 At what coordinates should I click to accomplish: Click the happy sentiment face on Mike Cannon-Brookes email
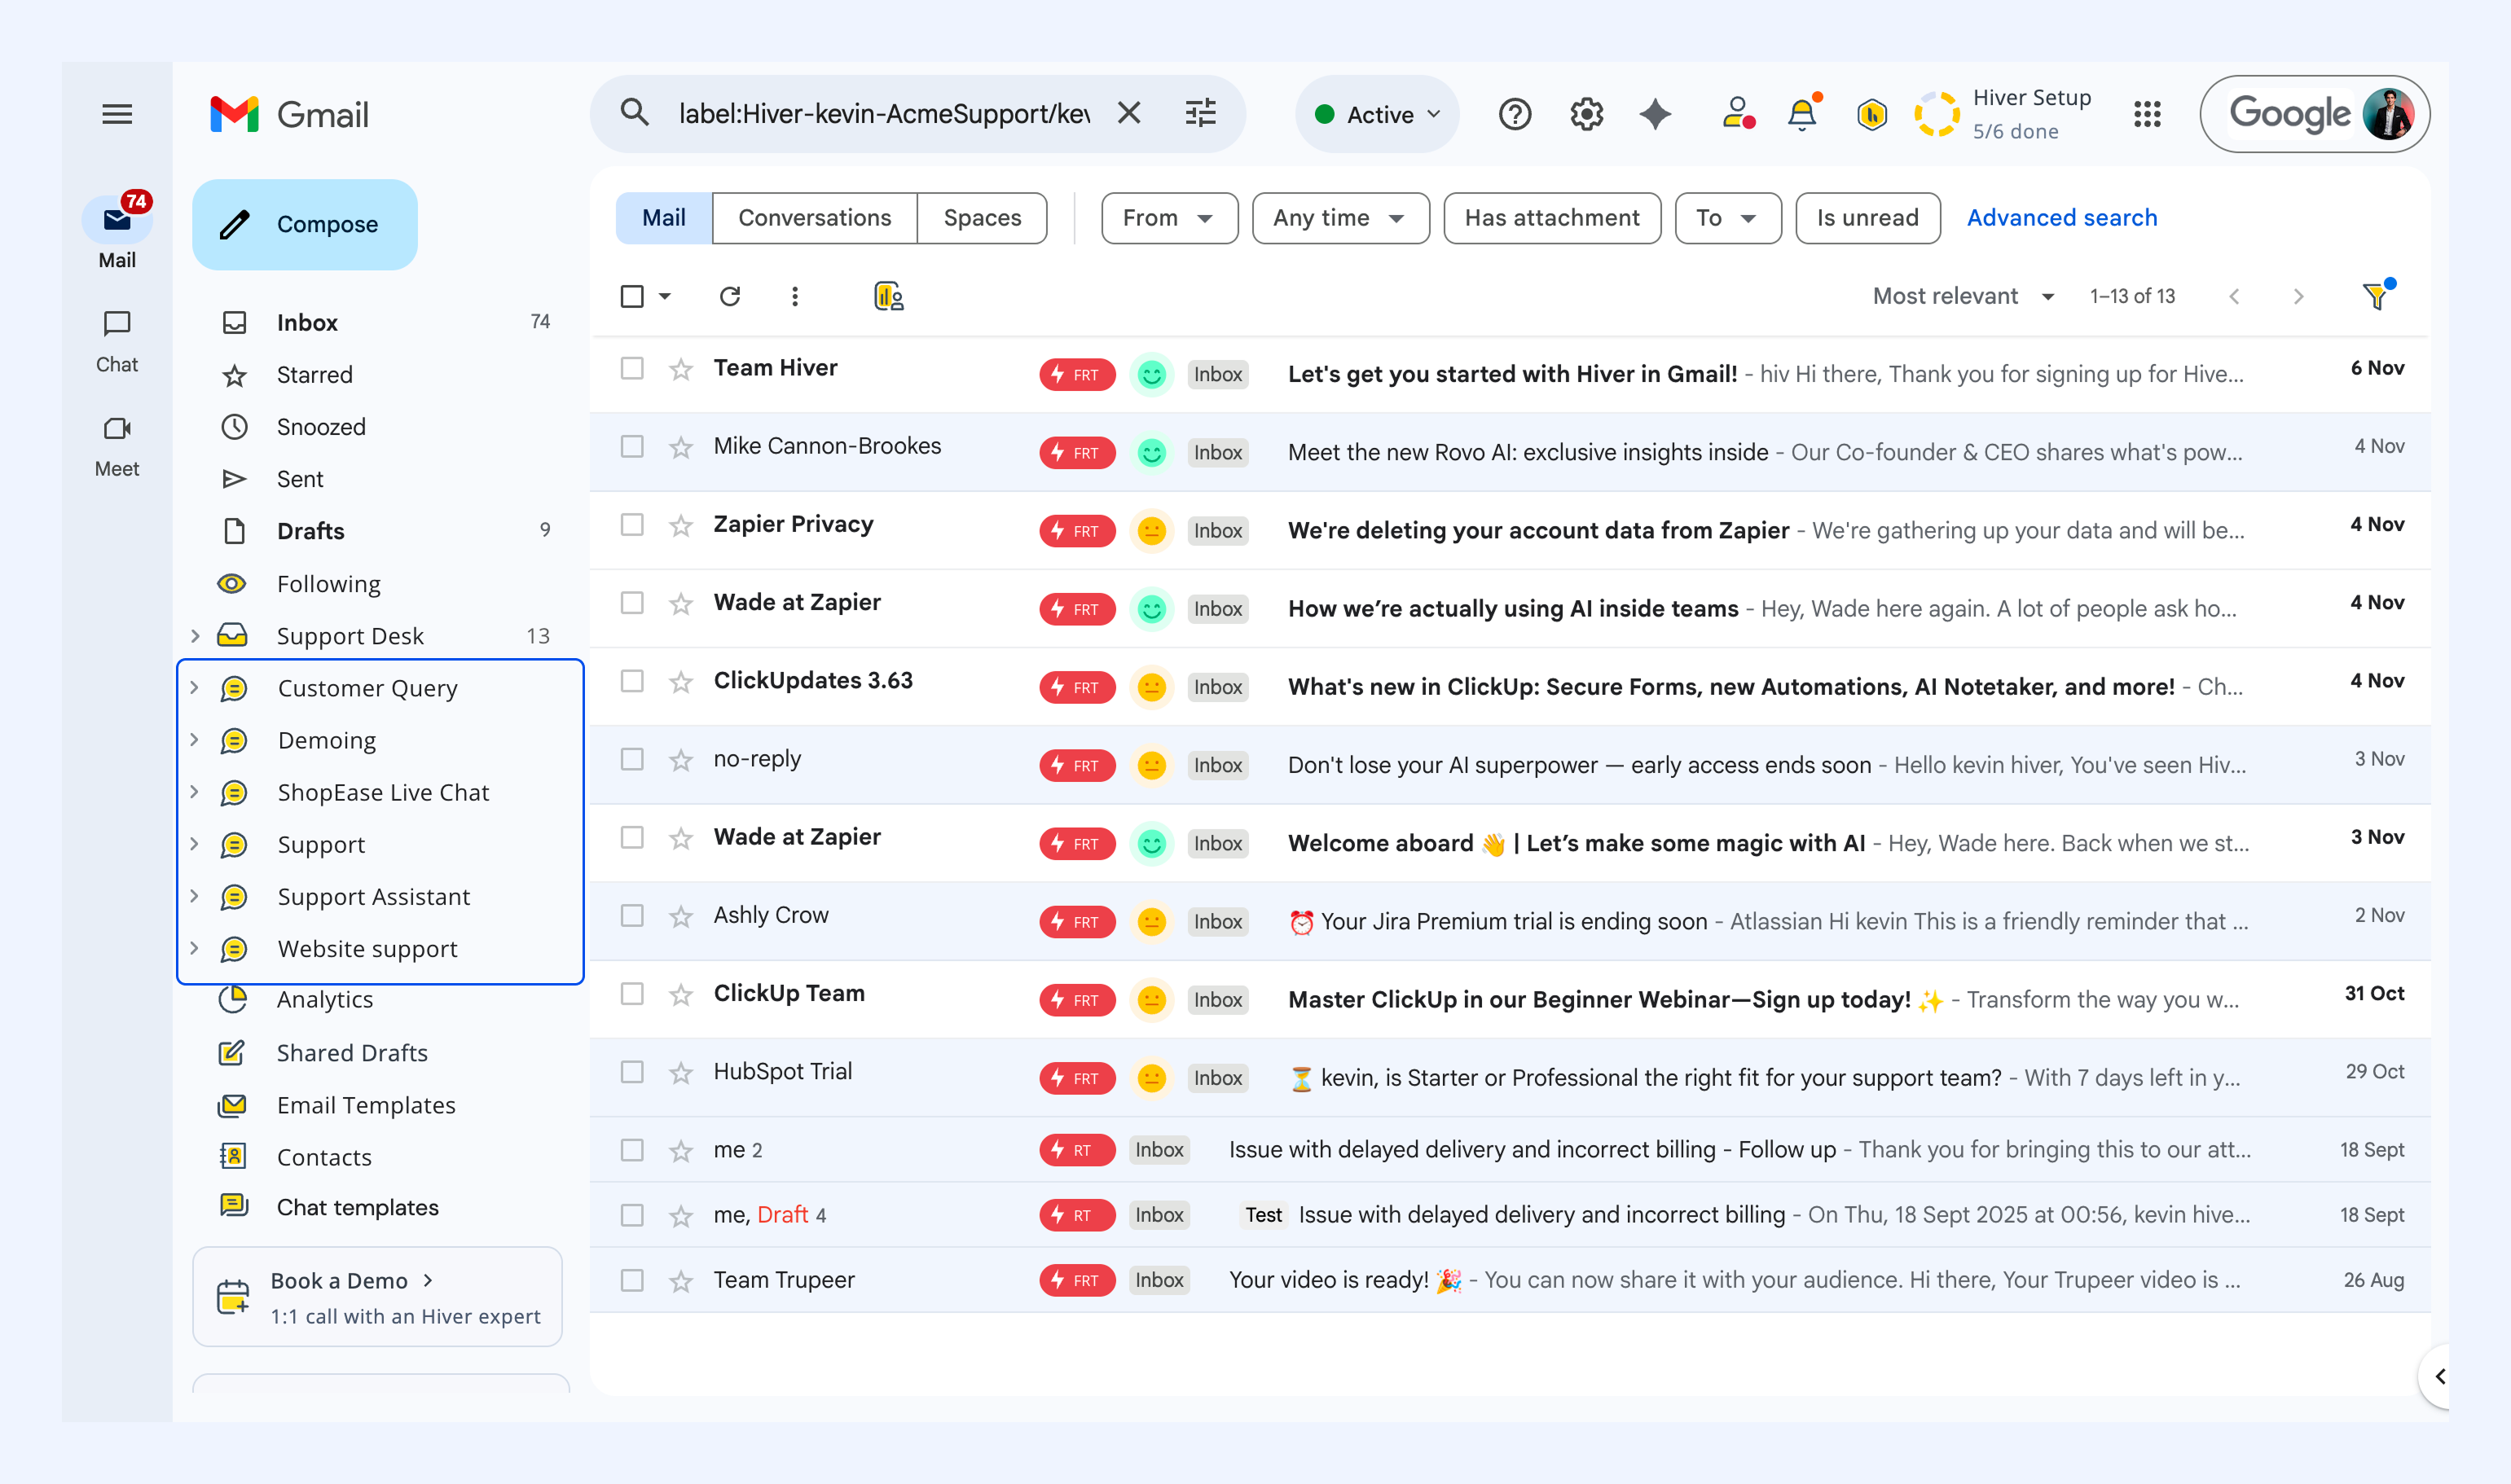[x=1152, y=453]
